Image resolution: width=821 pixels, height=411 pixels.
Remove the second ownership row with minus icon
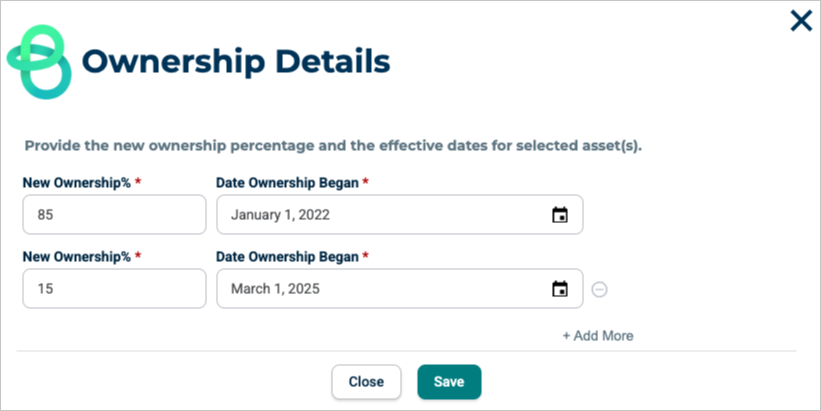(600, 290)
